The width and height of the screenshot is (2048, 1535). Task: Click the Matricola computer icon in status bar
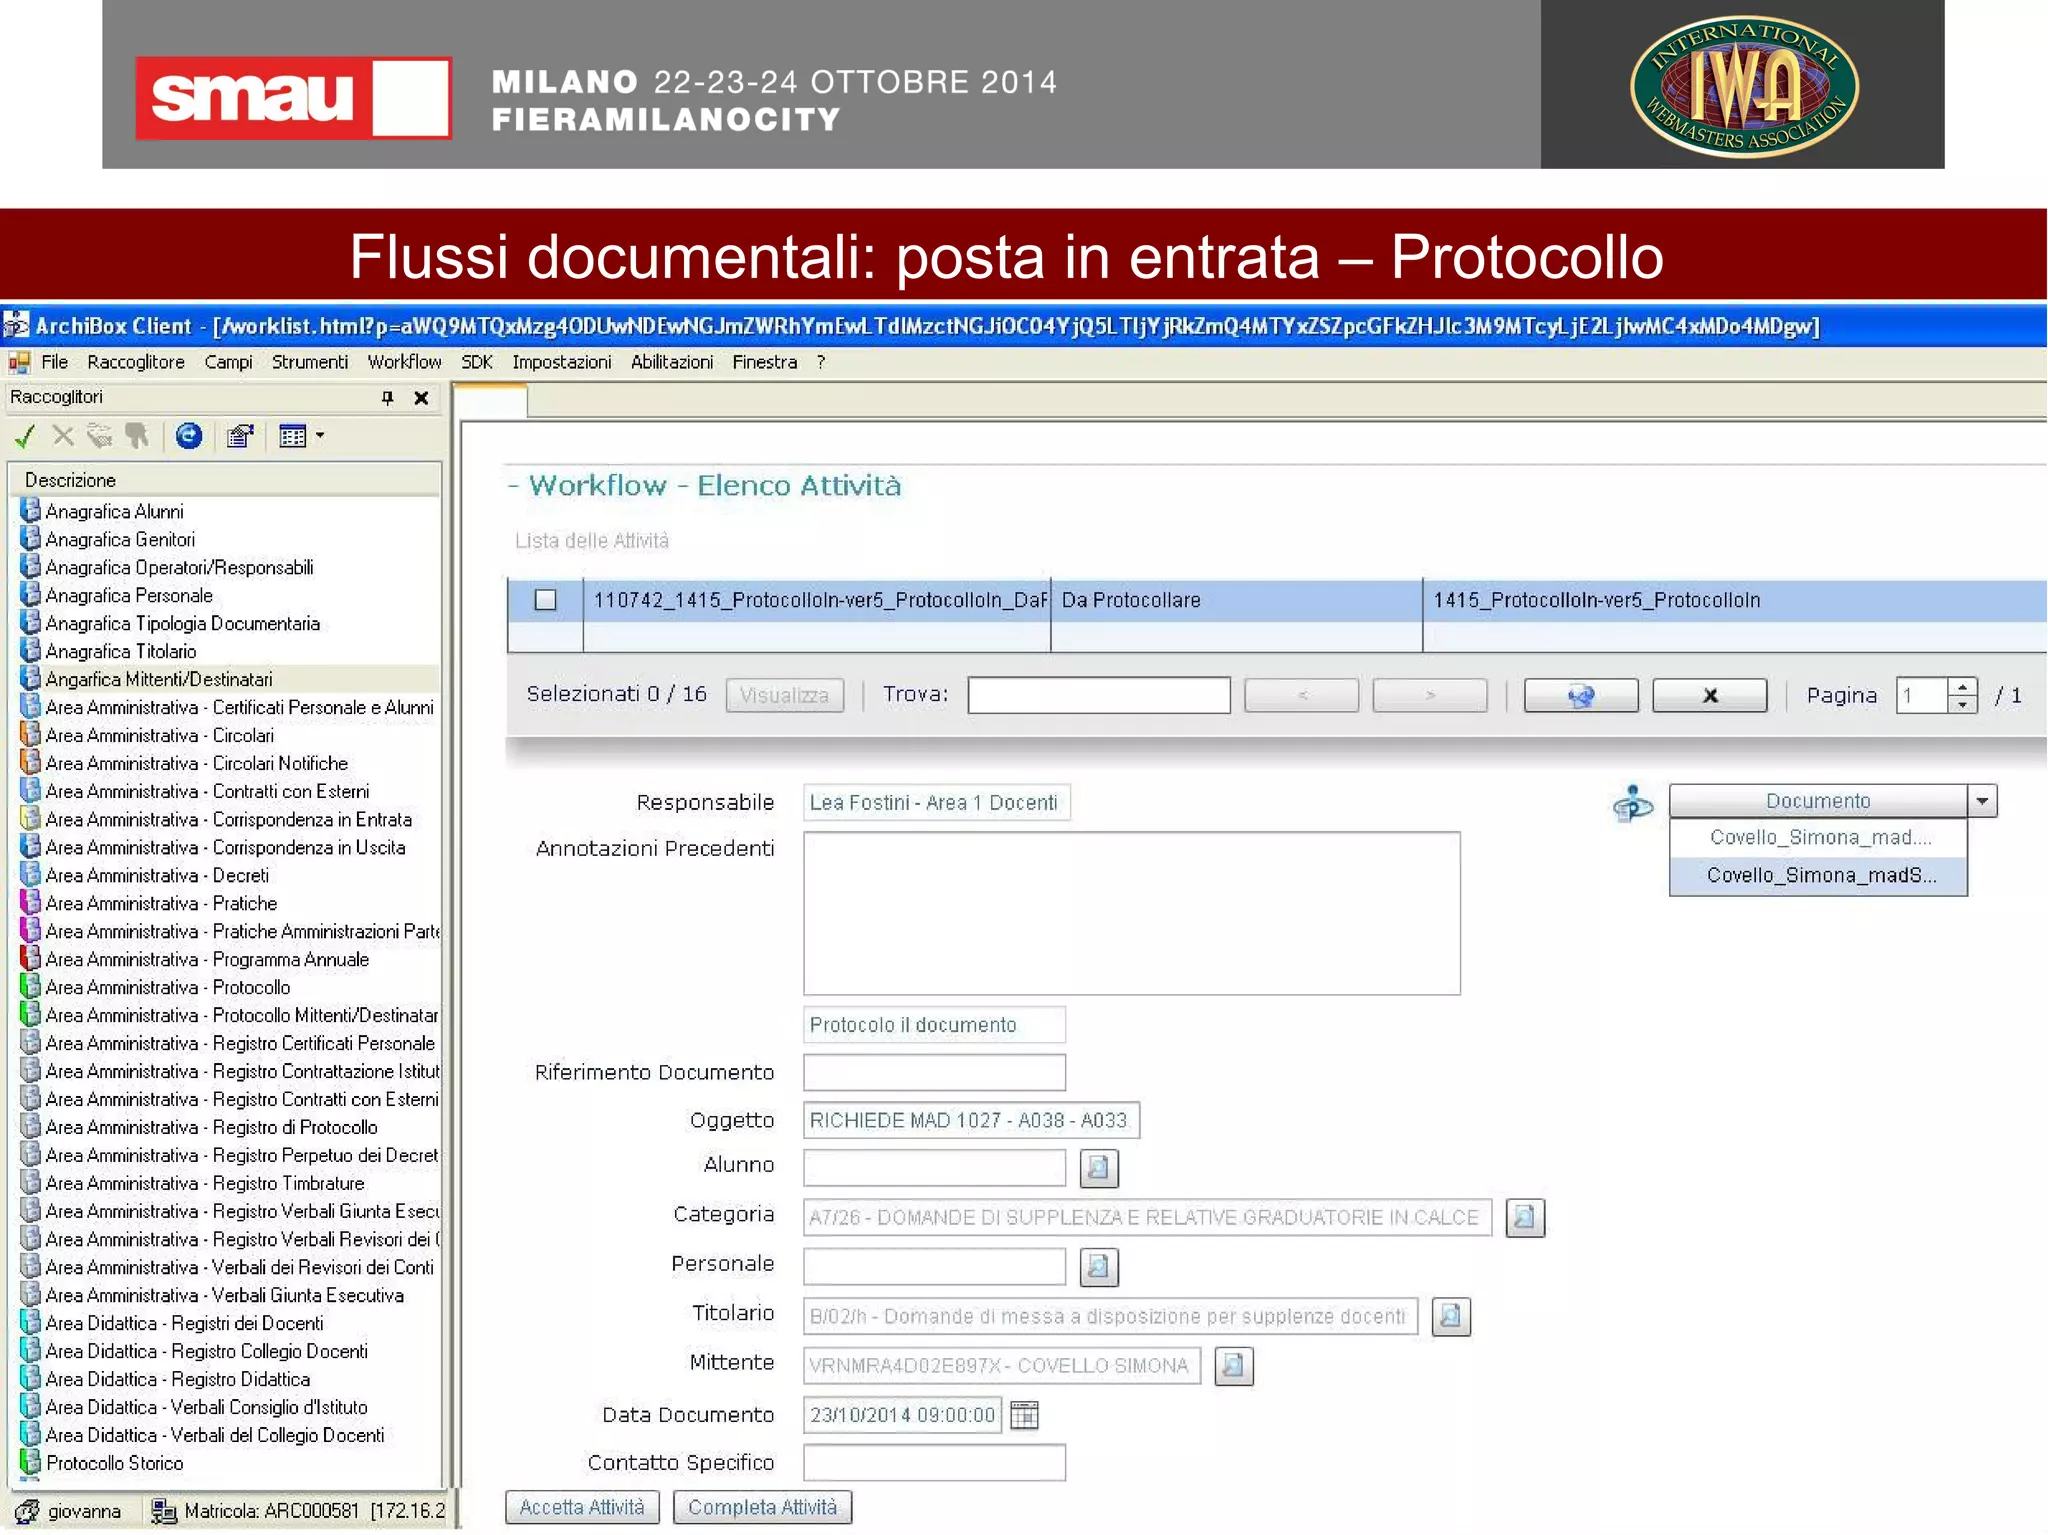pos(163,1511)
